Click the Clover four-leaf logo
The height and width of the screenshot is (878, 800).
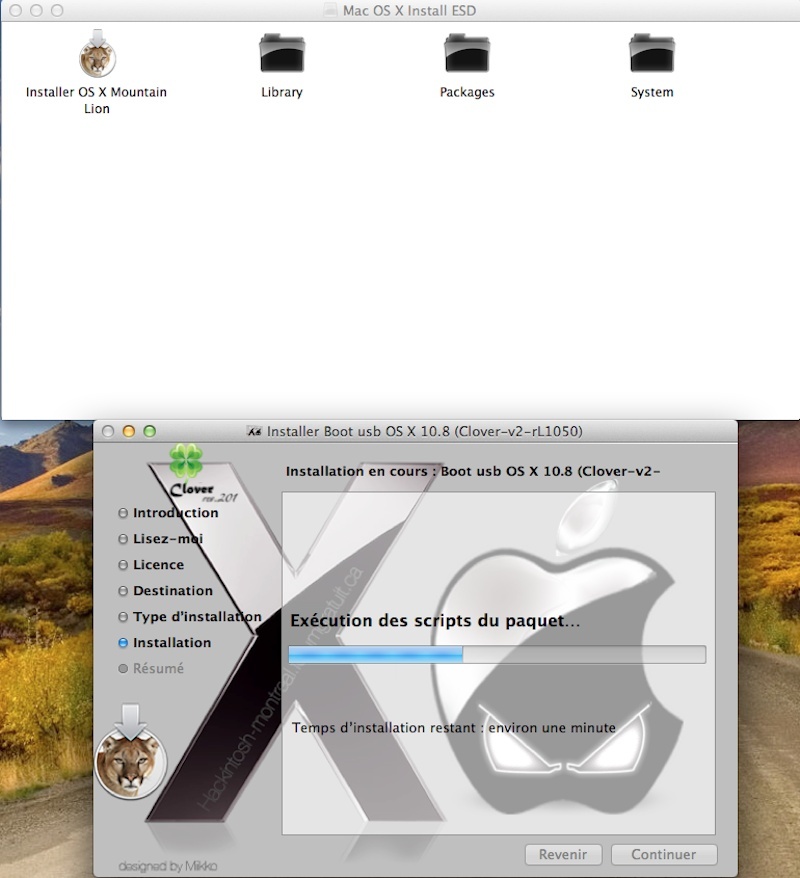pos(186,460)
